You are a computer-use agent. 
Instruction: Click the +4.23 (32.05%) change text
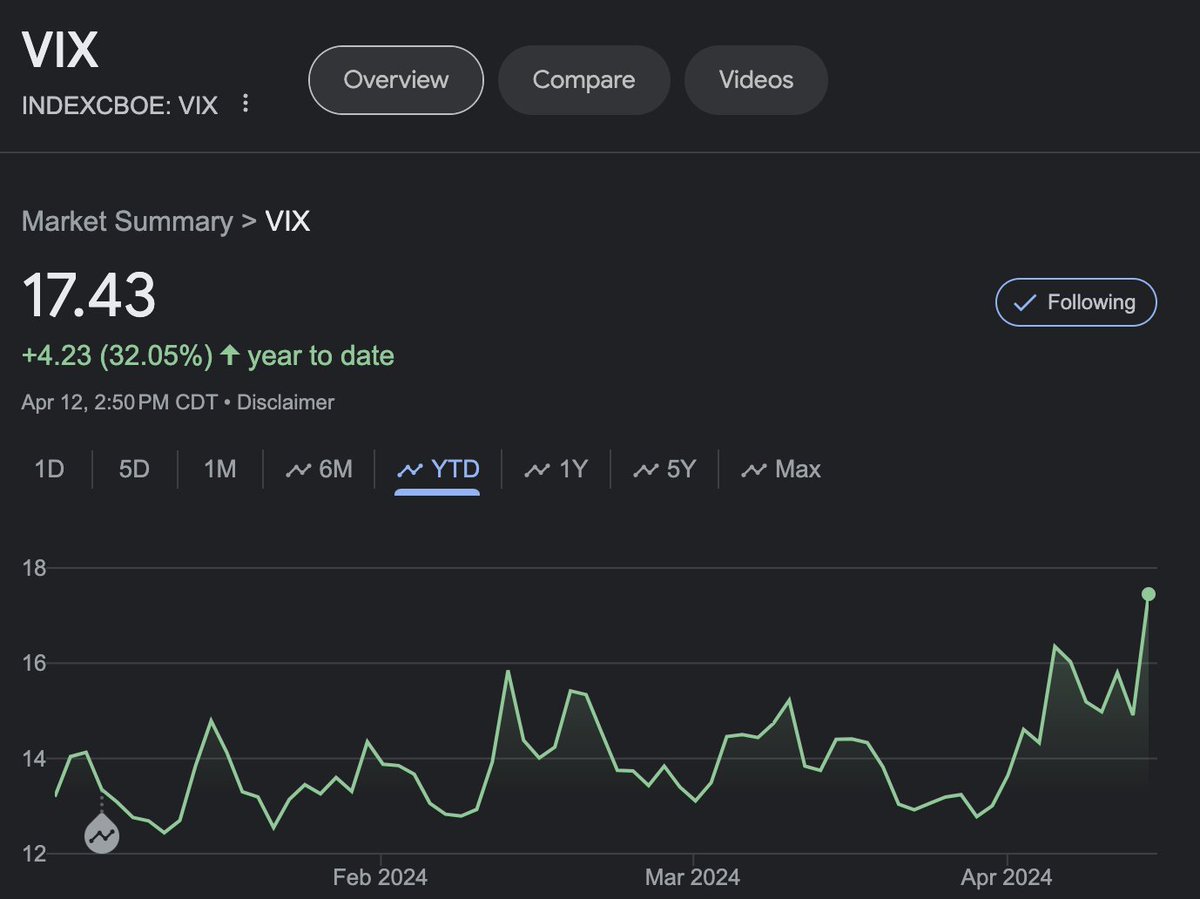pyautogui.click(x=117, y=356)
